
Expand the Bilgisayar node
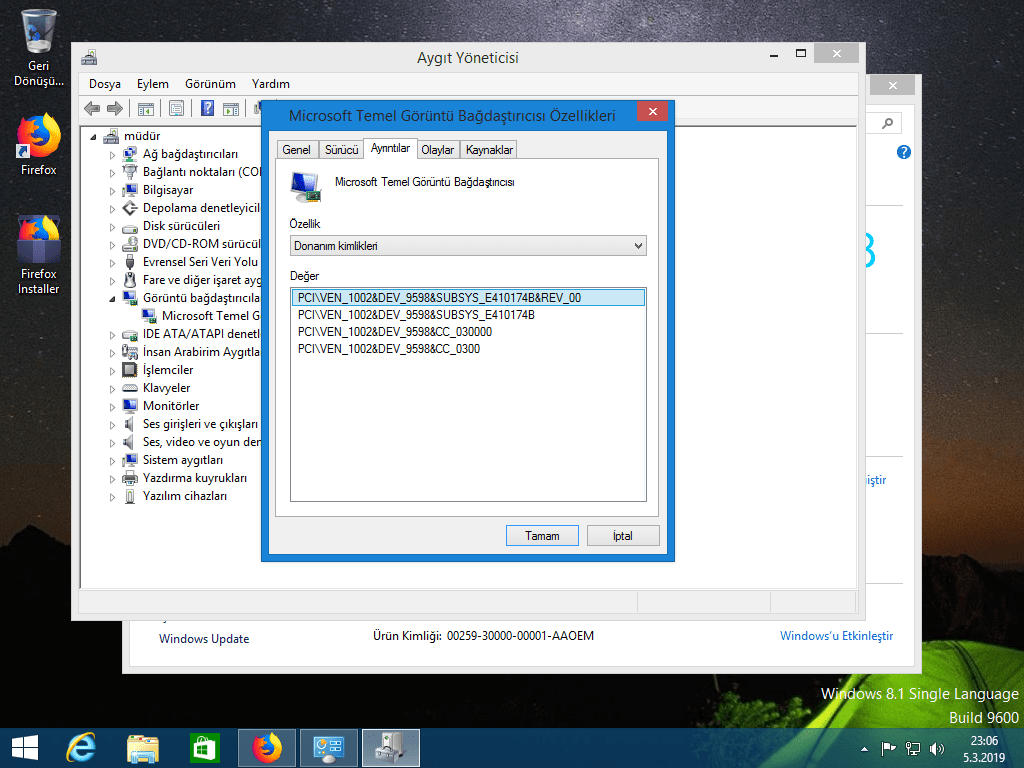coord(112,191)
